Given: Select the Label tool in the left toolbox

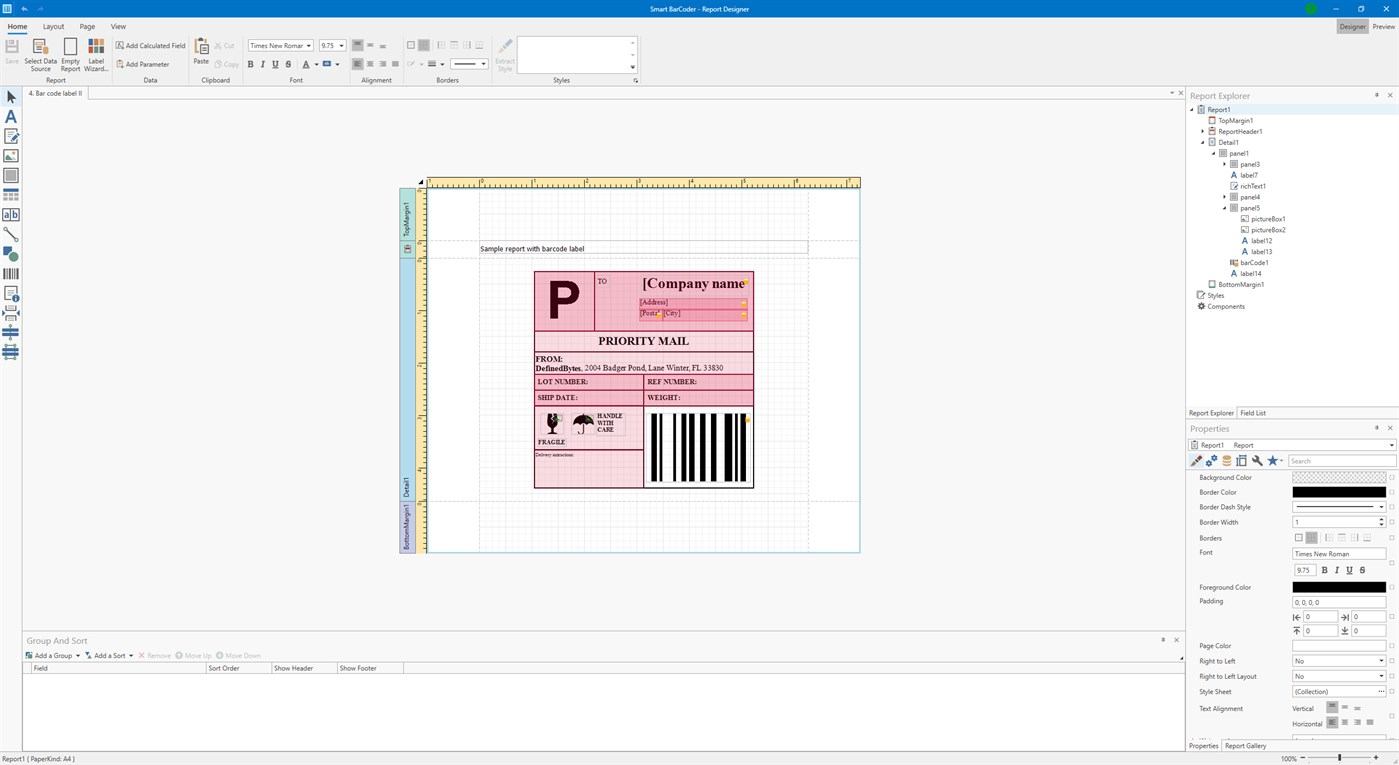Looking at the screenshot, I should pos(11,117).
